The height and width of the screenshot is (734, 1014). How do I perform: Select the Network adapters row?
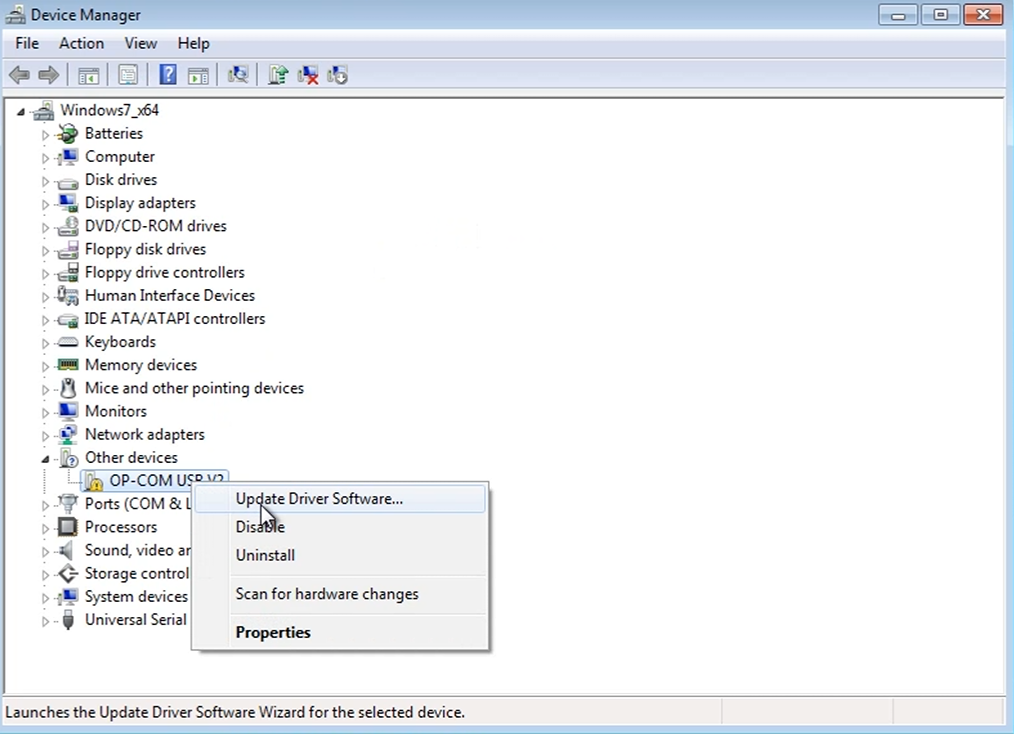[145, 435]
